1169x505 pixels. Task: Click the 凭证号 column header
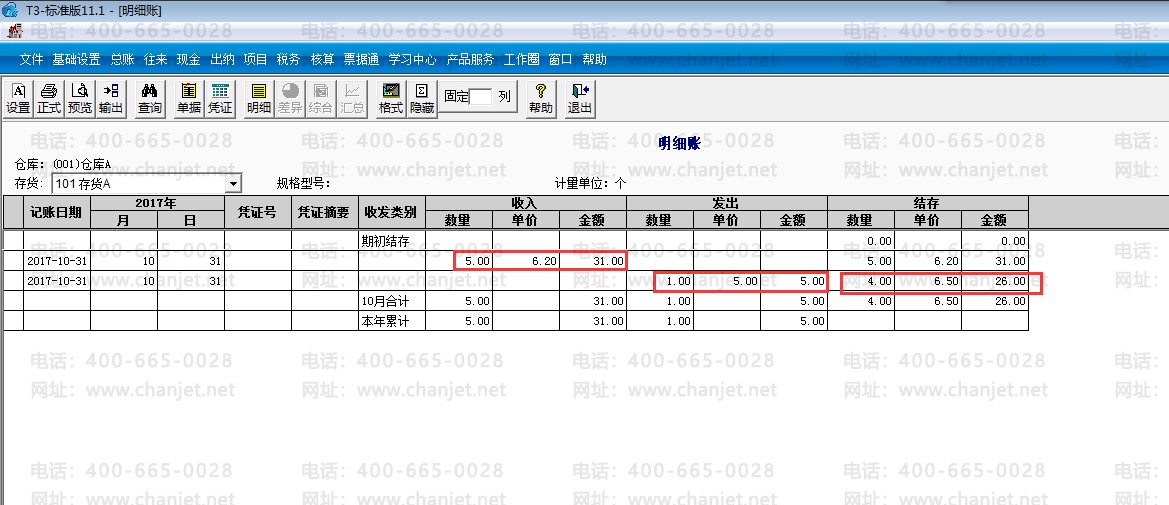click(x=257, y=212)
